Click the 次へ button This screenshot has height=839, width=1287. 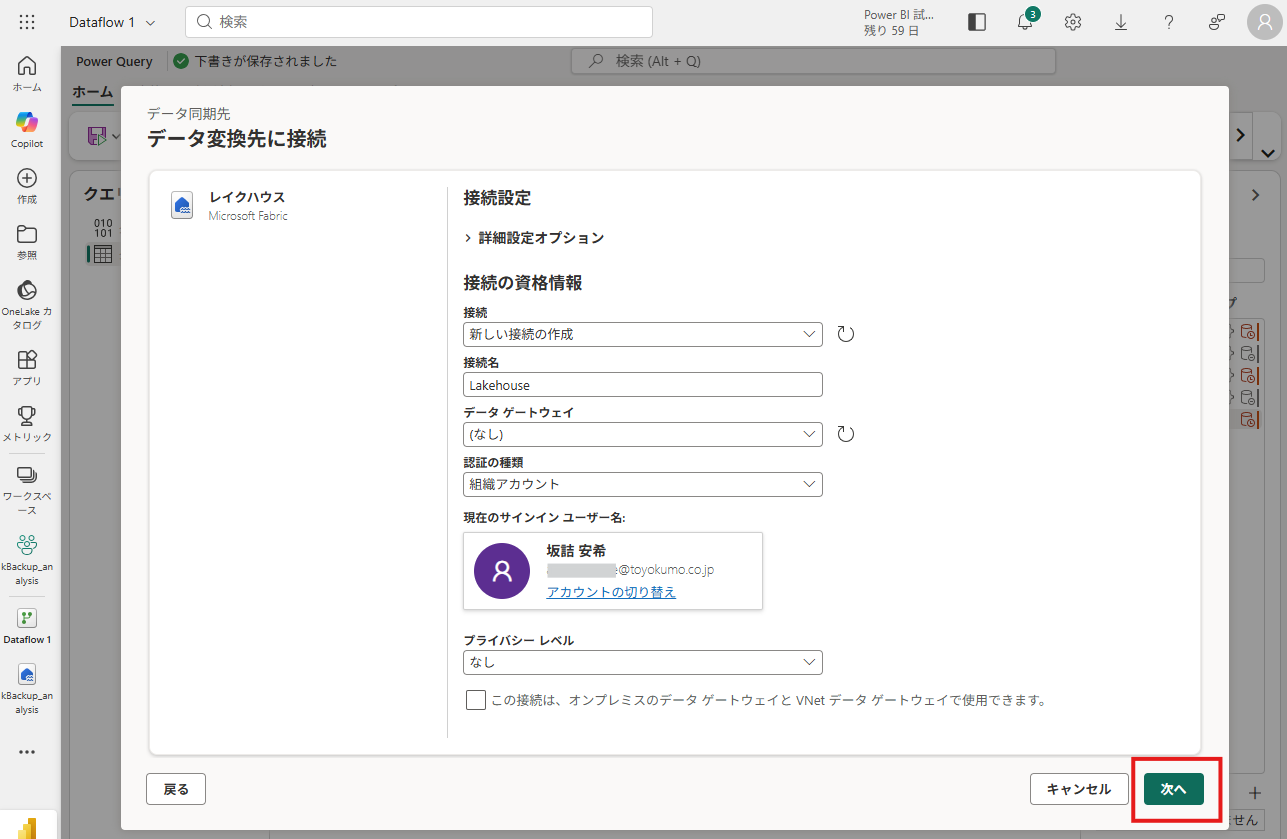(x=1173, y=789)
